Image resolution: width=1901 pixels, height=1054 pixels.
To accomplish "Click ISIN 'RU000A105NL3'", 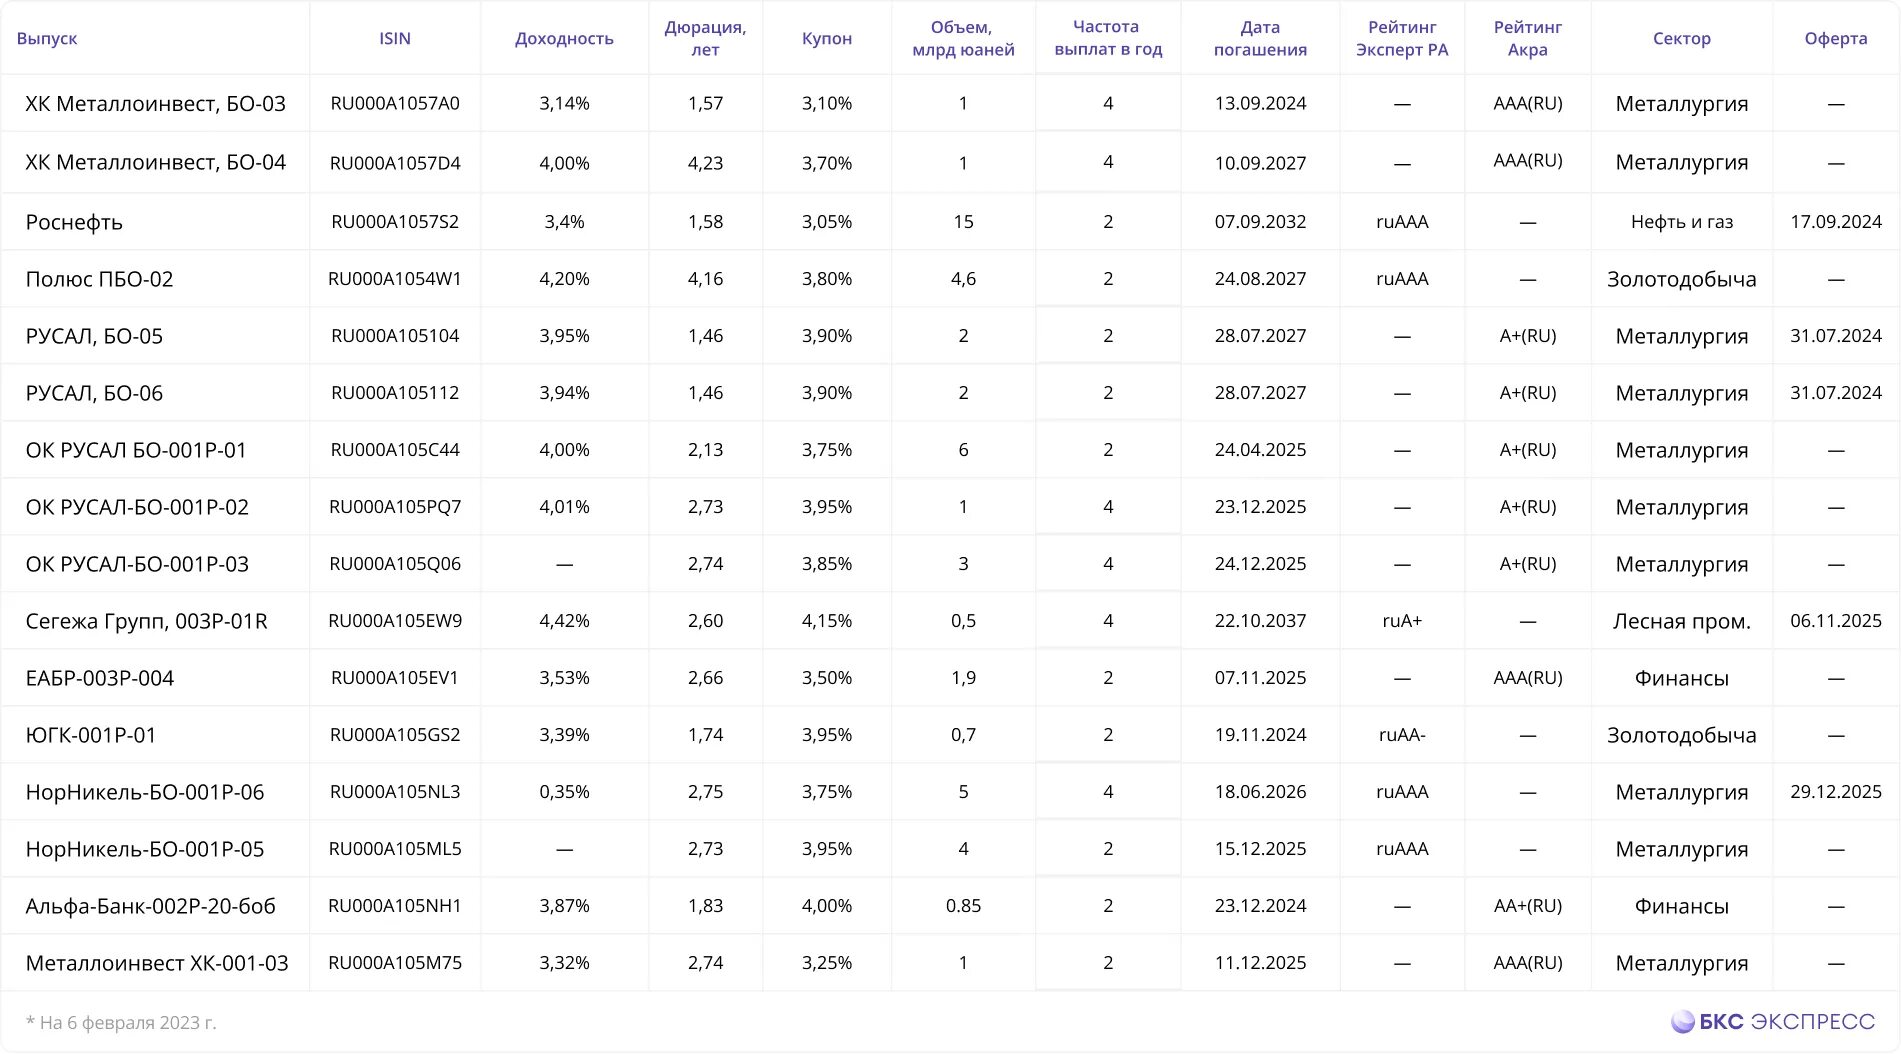I will click(x=395, y=791).
